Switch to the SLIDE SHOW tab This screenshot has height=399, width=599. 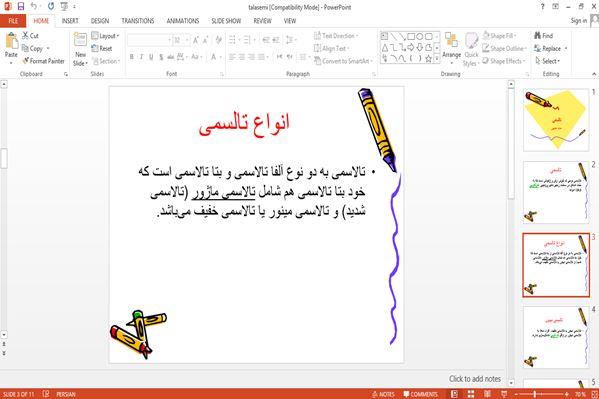click(x=226, y=21)
